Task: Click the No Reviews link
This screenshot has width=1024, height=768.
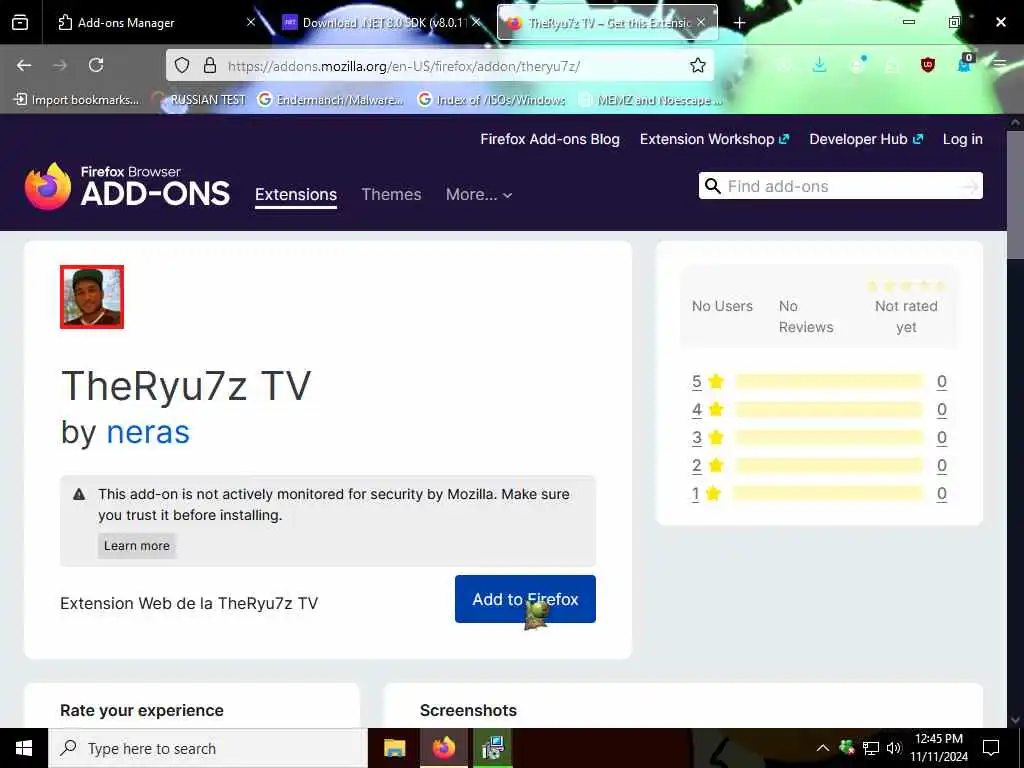Action: [x=806, y=317]
